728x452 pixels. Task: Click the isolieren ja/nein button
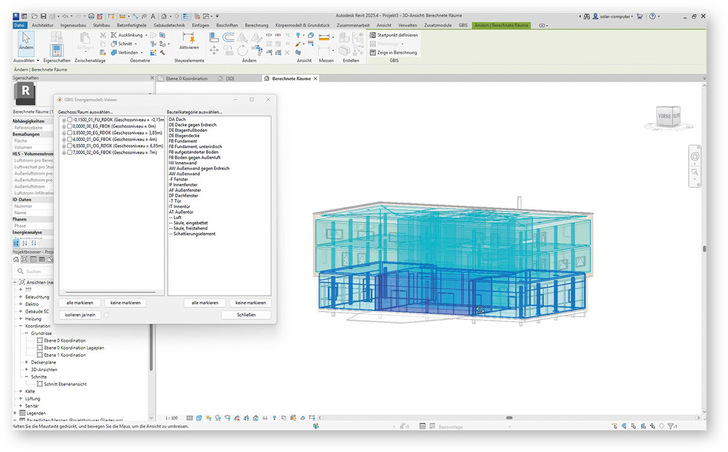tap(81, 314)
